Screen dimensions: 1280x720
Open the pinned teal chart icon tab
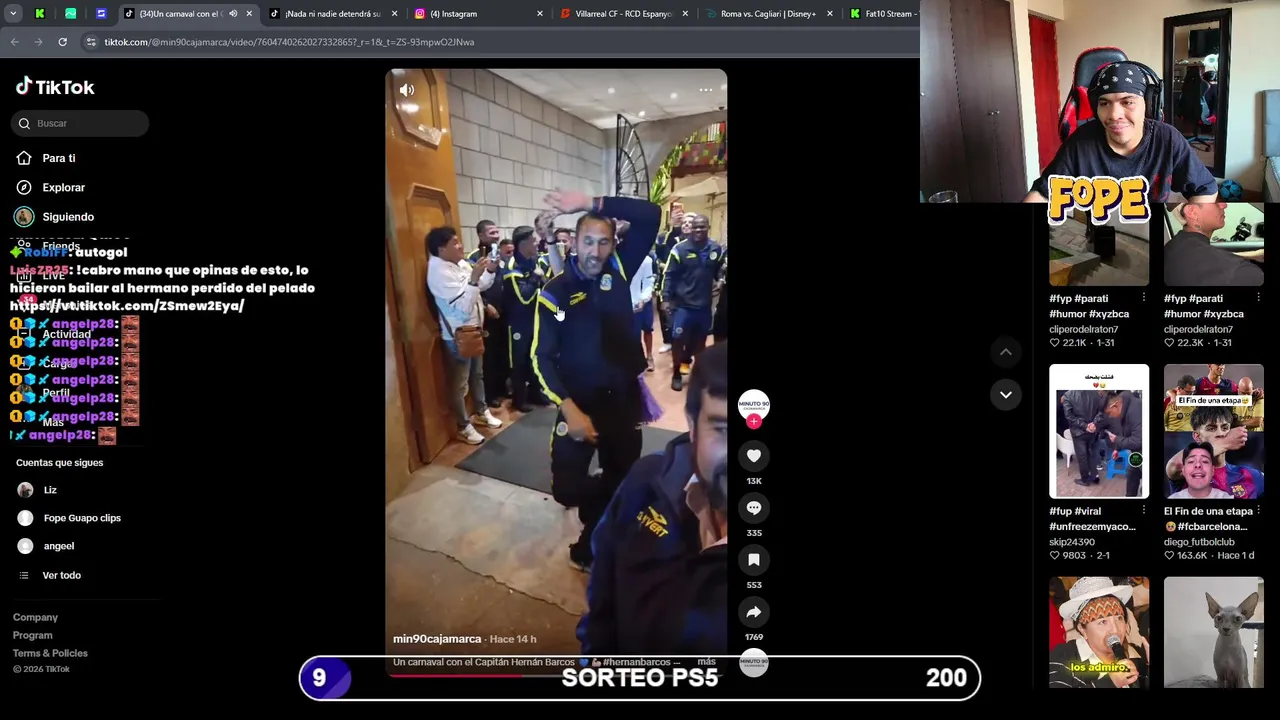pos(70,14)
